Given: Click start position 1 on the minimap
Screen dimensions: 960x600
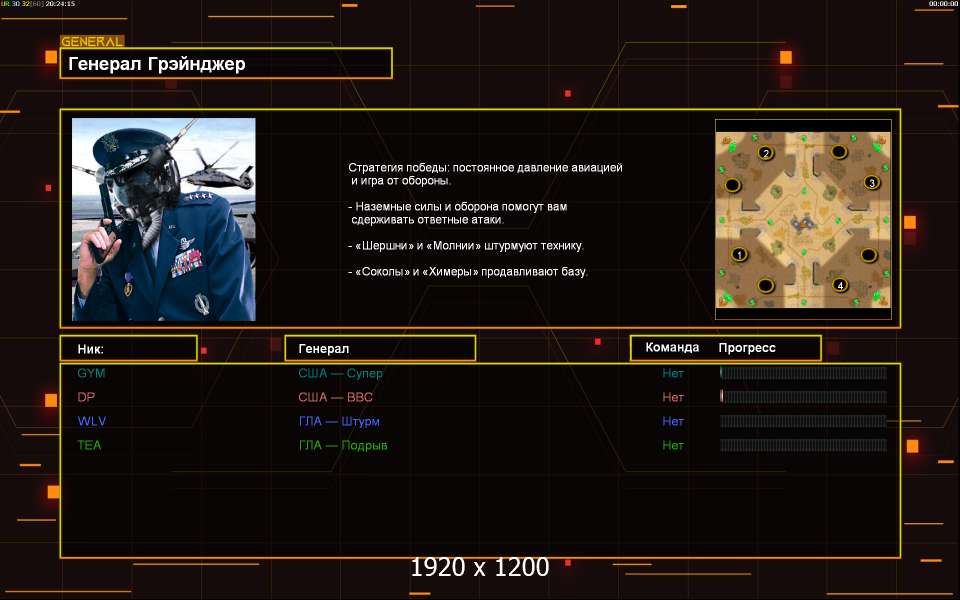Looking at the screenshot, I should [740, 255].
